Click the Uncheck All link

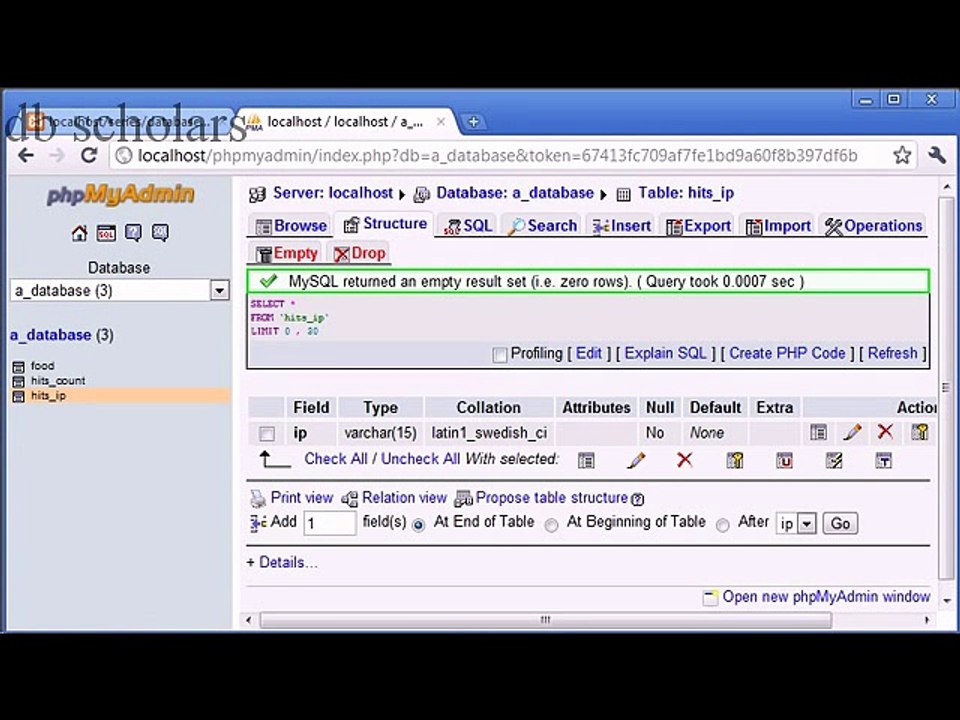click(420, 459)
